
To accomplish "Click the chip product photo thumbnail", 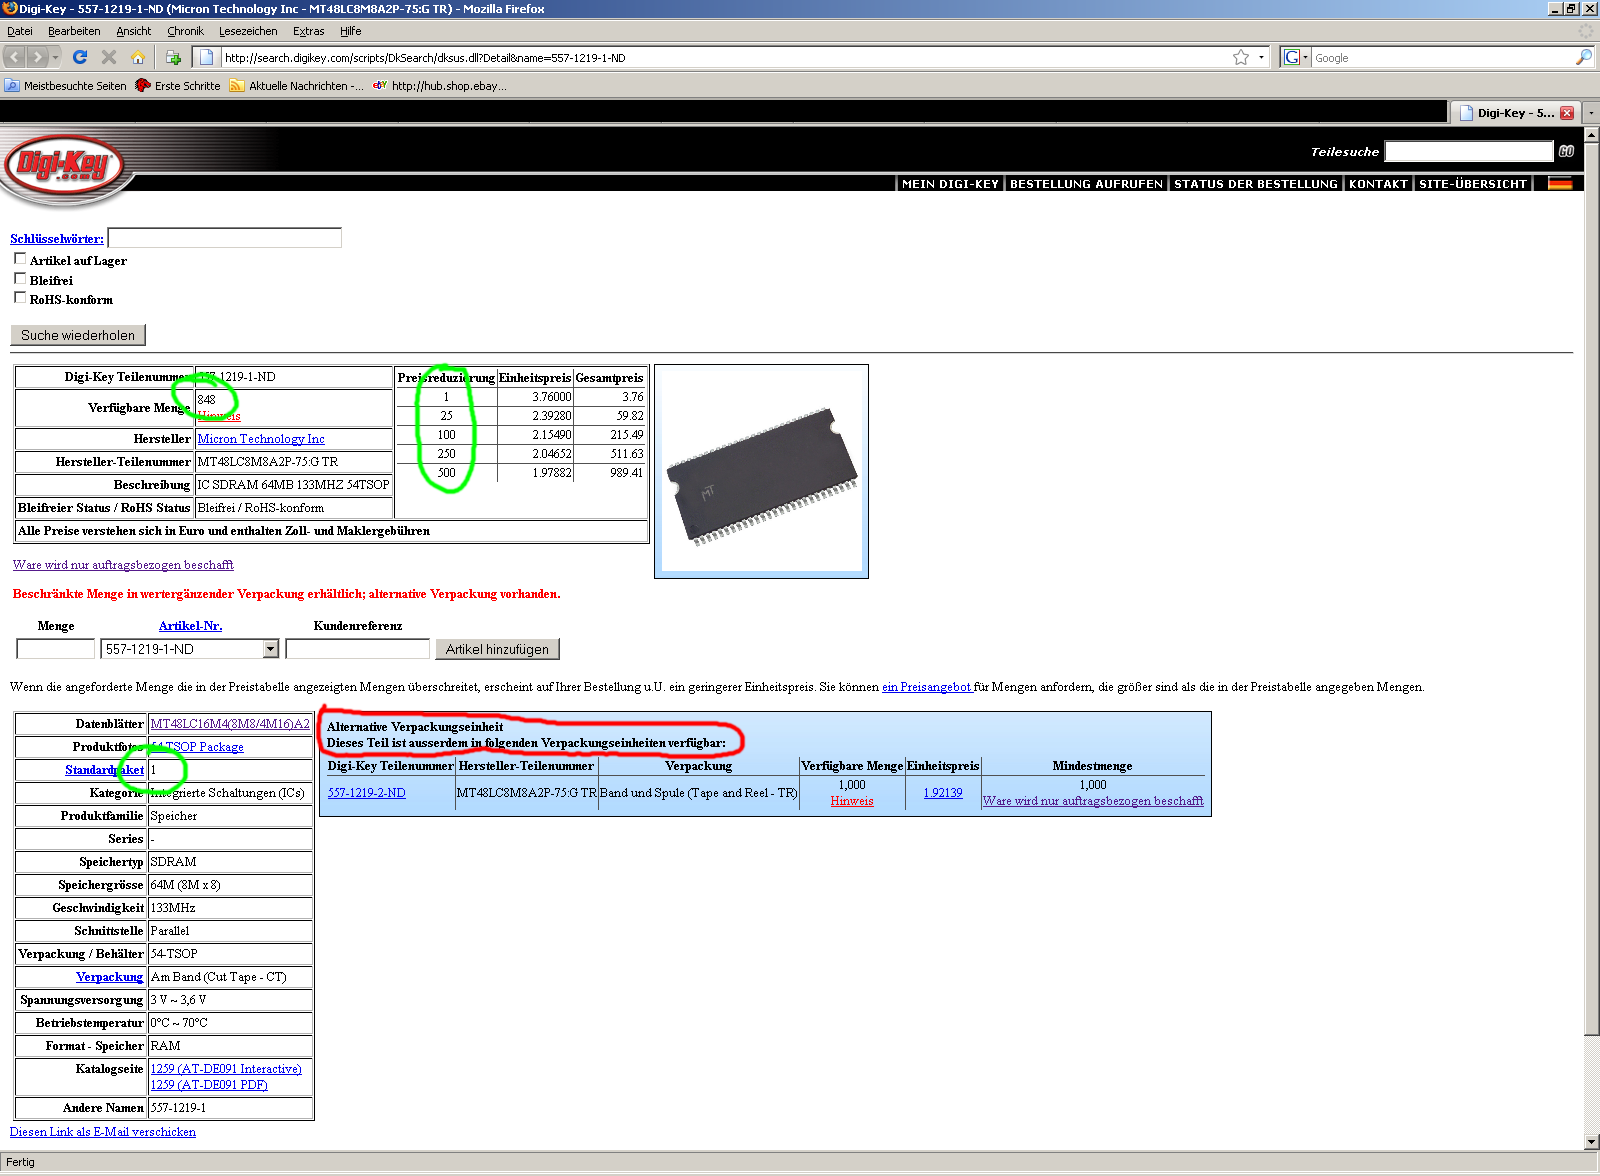I will tap(761, 471).
